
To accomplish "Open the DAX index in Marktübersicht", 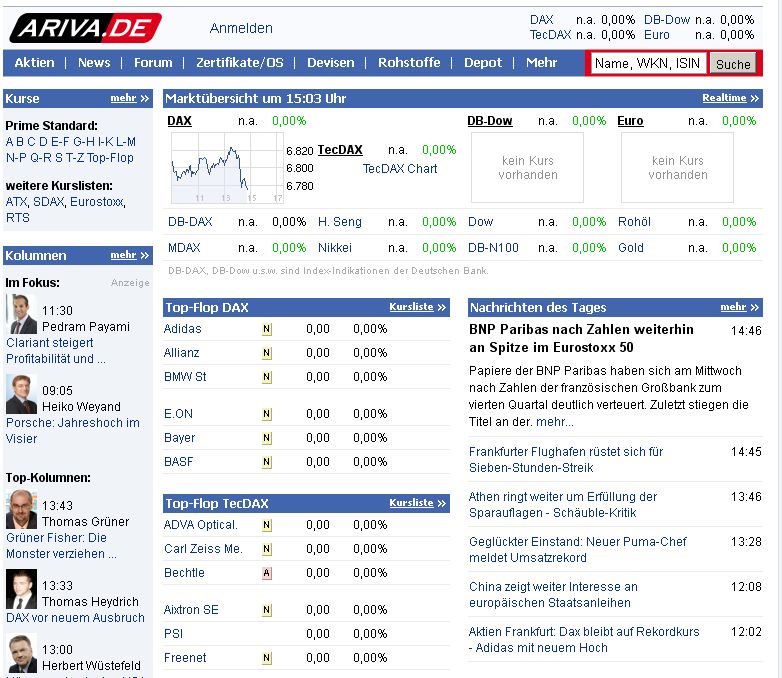I will point(180,121).
